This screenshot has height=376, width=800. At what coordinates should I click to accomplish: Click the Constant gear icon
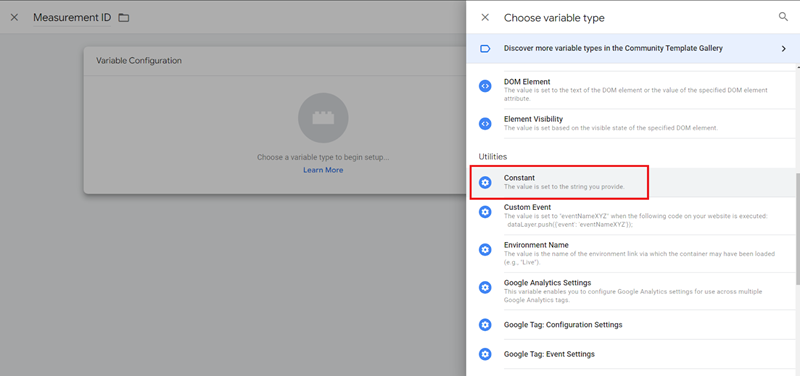pyautogui.click(x=485, y=182)
